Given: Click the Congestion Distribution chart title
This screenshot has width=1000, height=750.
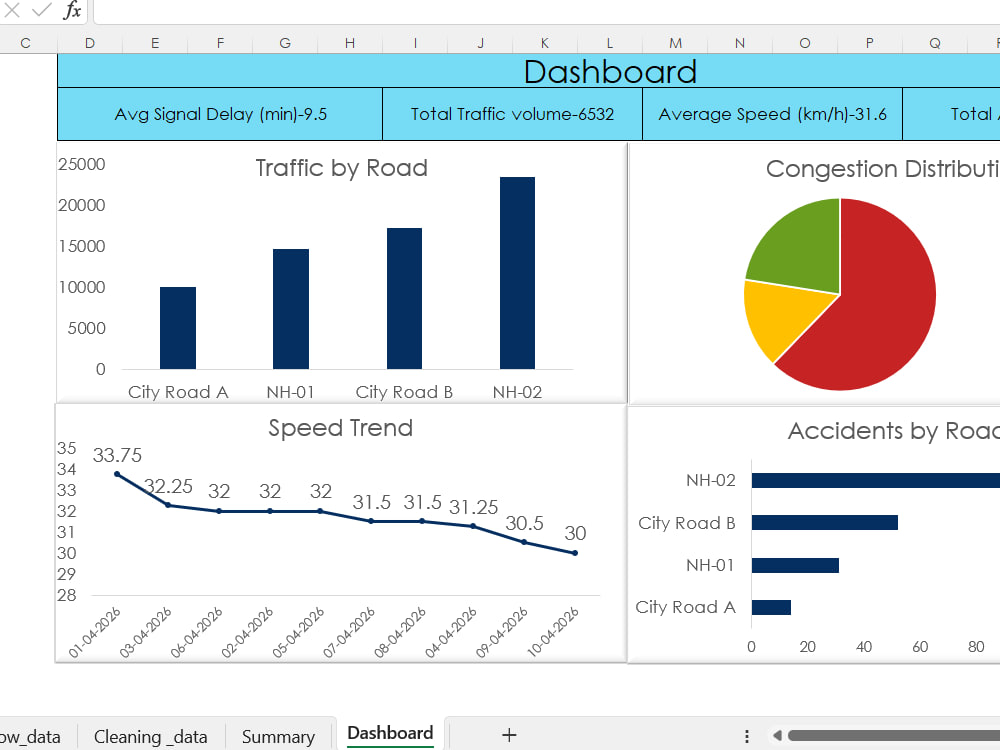Looking at the screenshot, I should tap(883, 169).
